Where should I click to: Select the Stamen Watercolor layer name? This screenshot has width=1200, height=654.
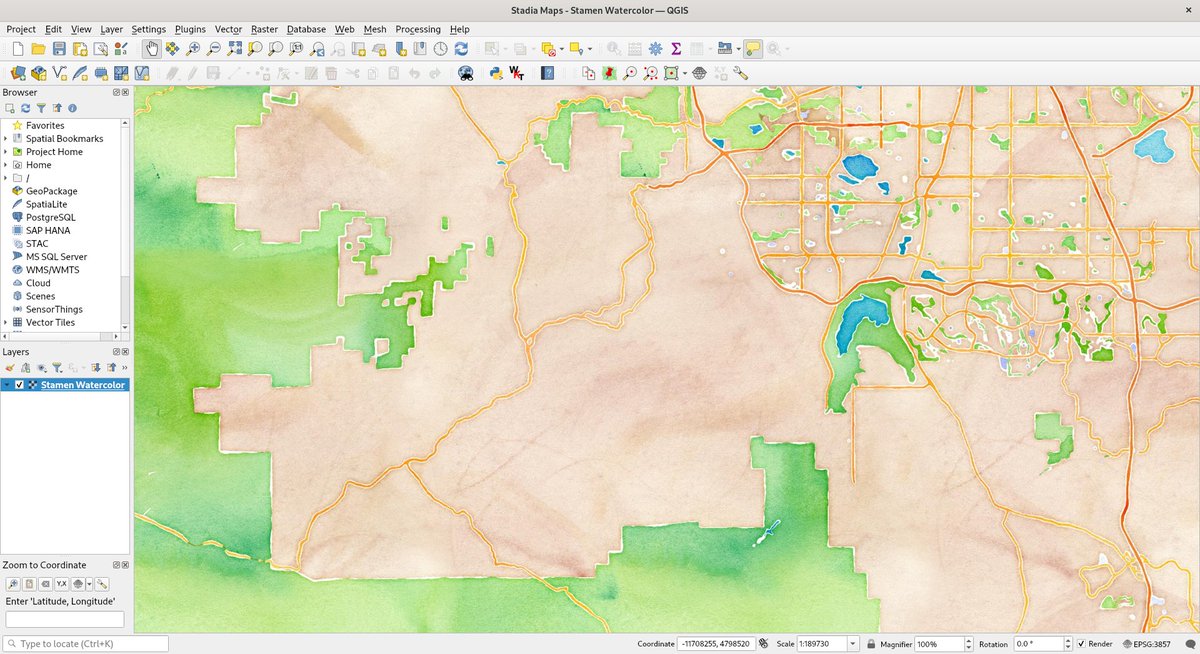click(x=83, y=385)
